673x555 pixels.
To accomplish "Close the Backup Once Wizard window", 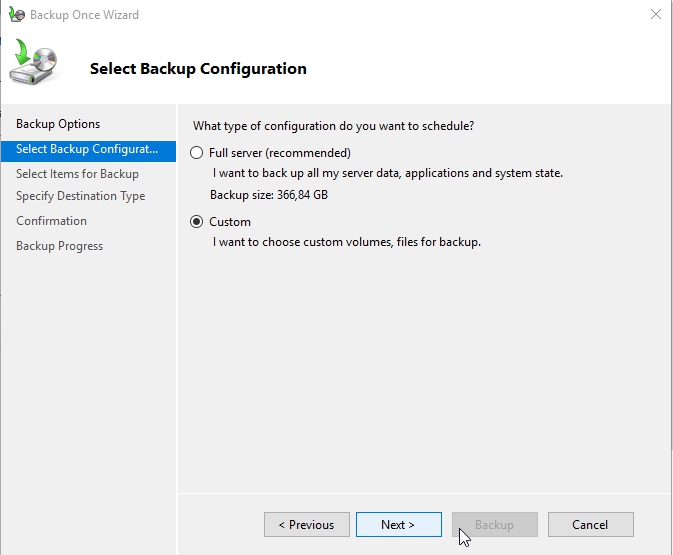I will [655, 15].
